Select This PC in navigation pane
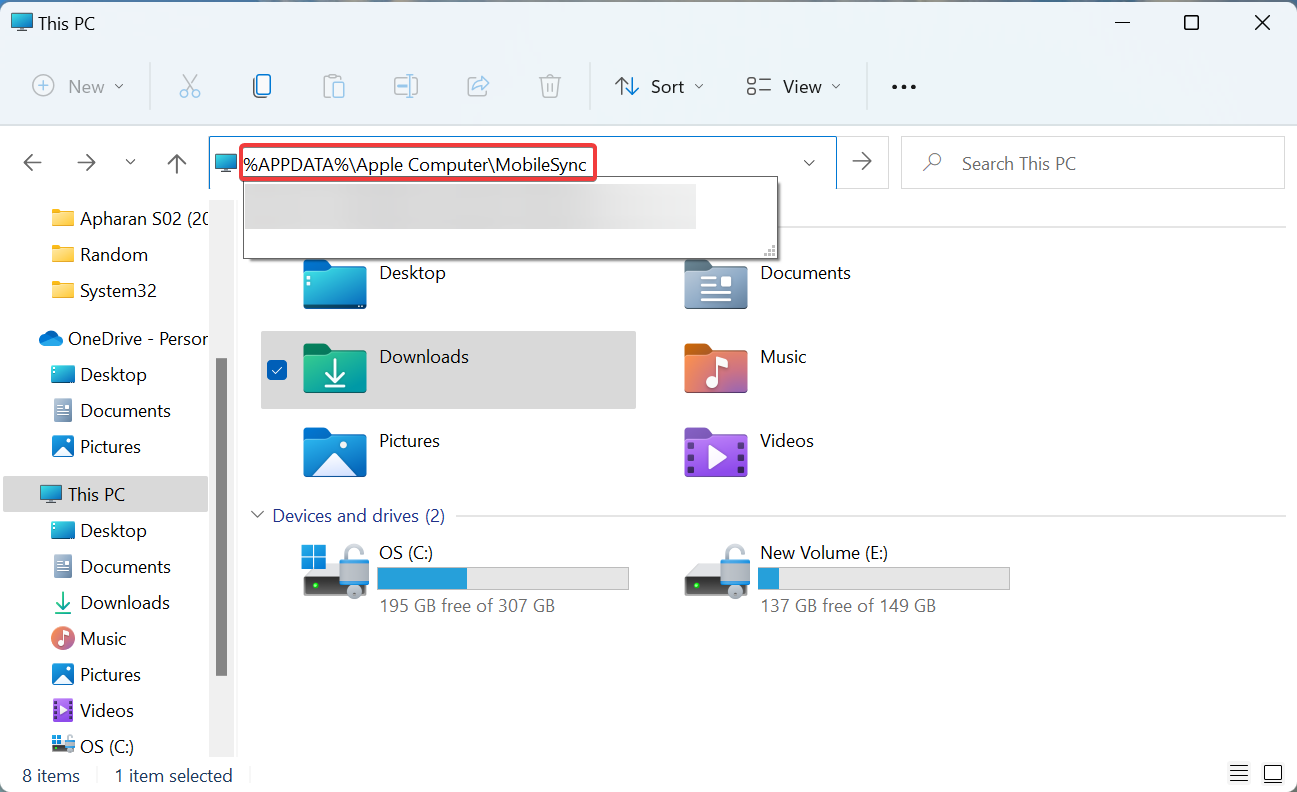Screen dimensions: 1297x792 tap(96, 494)
